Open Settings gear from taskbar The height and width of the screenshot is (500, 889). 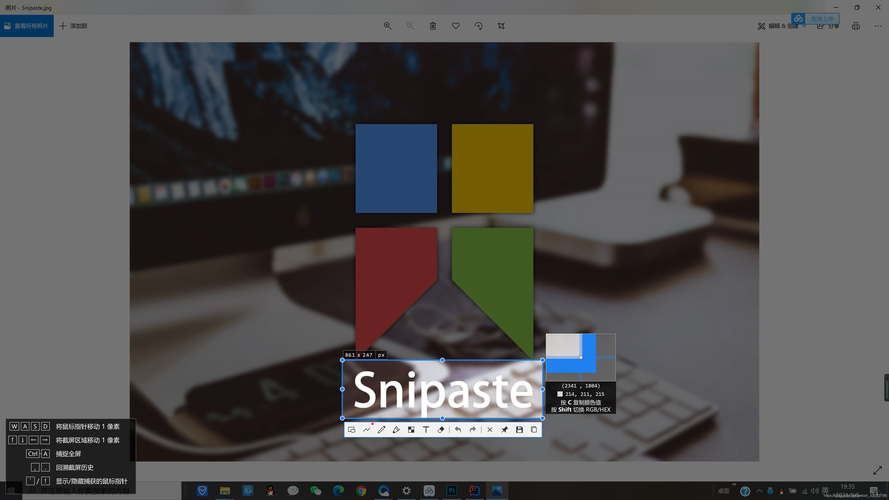point(407,491)
